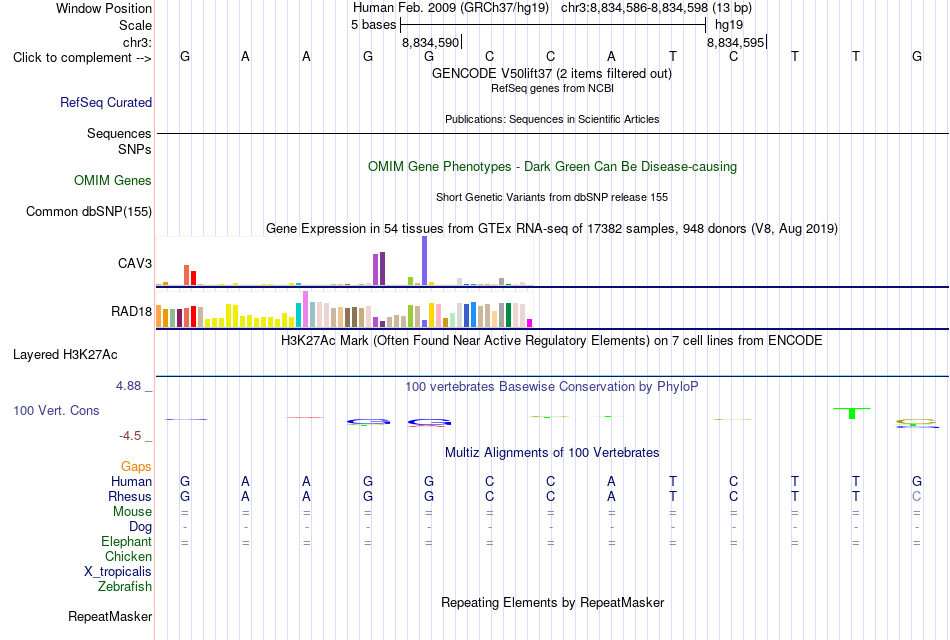Select the Zebrafish species row label

[x=125, y=587]
